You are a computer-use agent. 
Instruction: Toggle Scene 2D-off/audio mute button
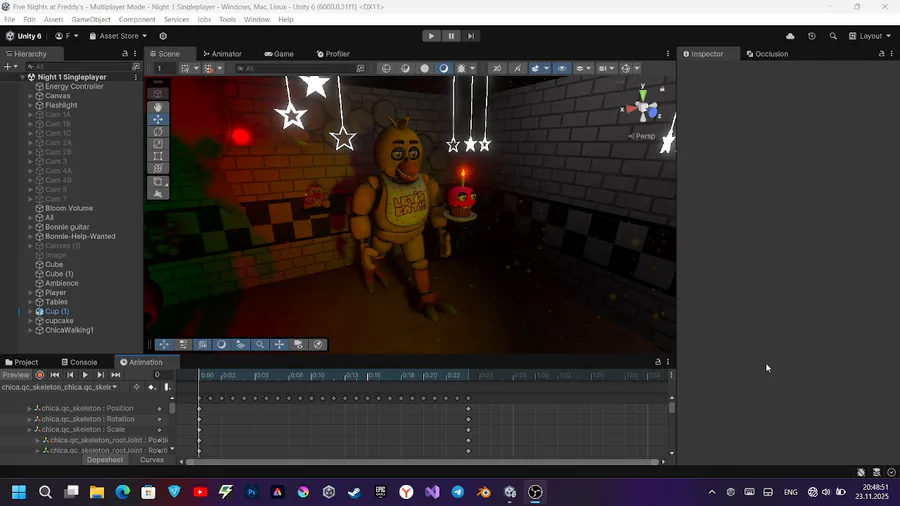497,68
